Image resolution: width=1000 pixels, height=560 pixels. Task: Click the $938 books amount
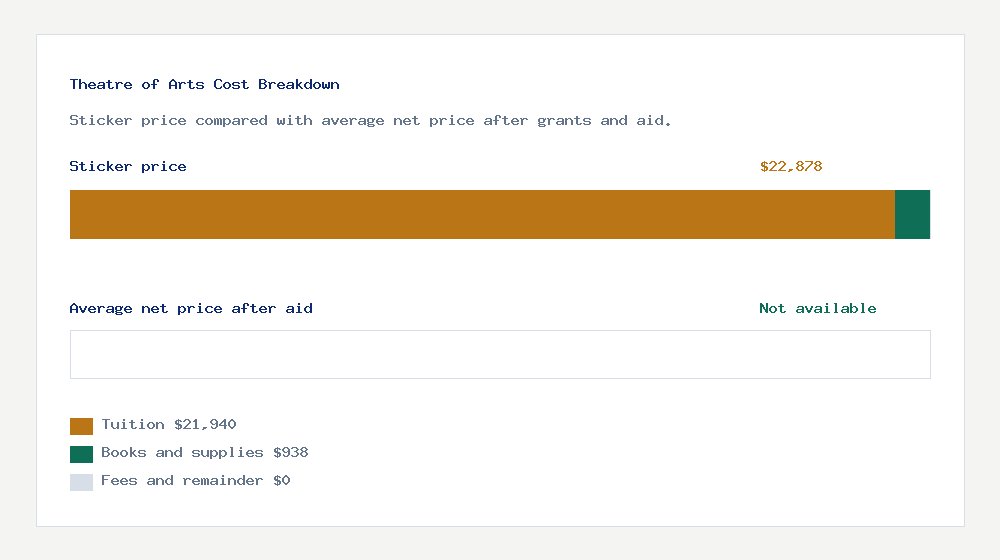[x=290, y=453]
